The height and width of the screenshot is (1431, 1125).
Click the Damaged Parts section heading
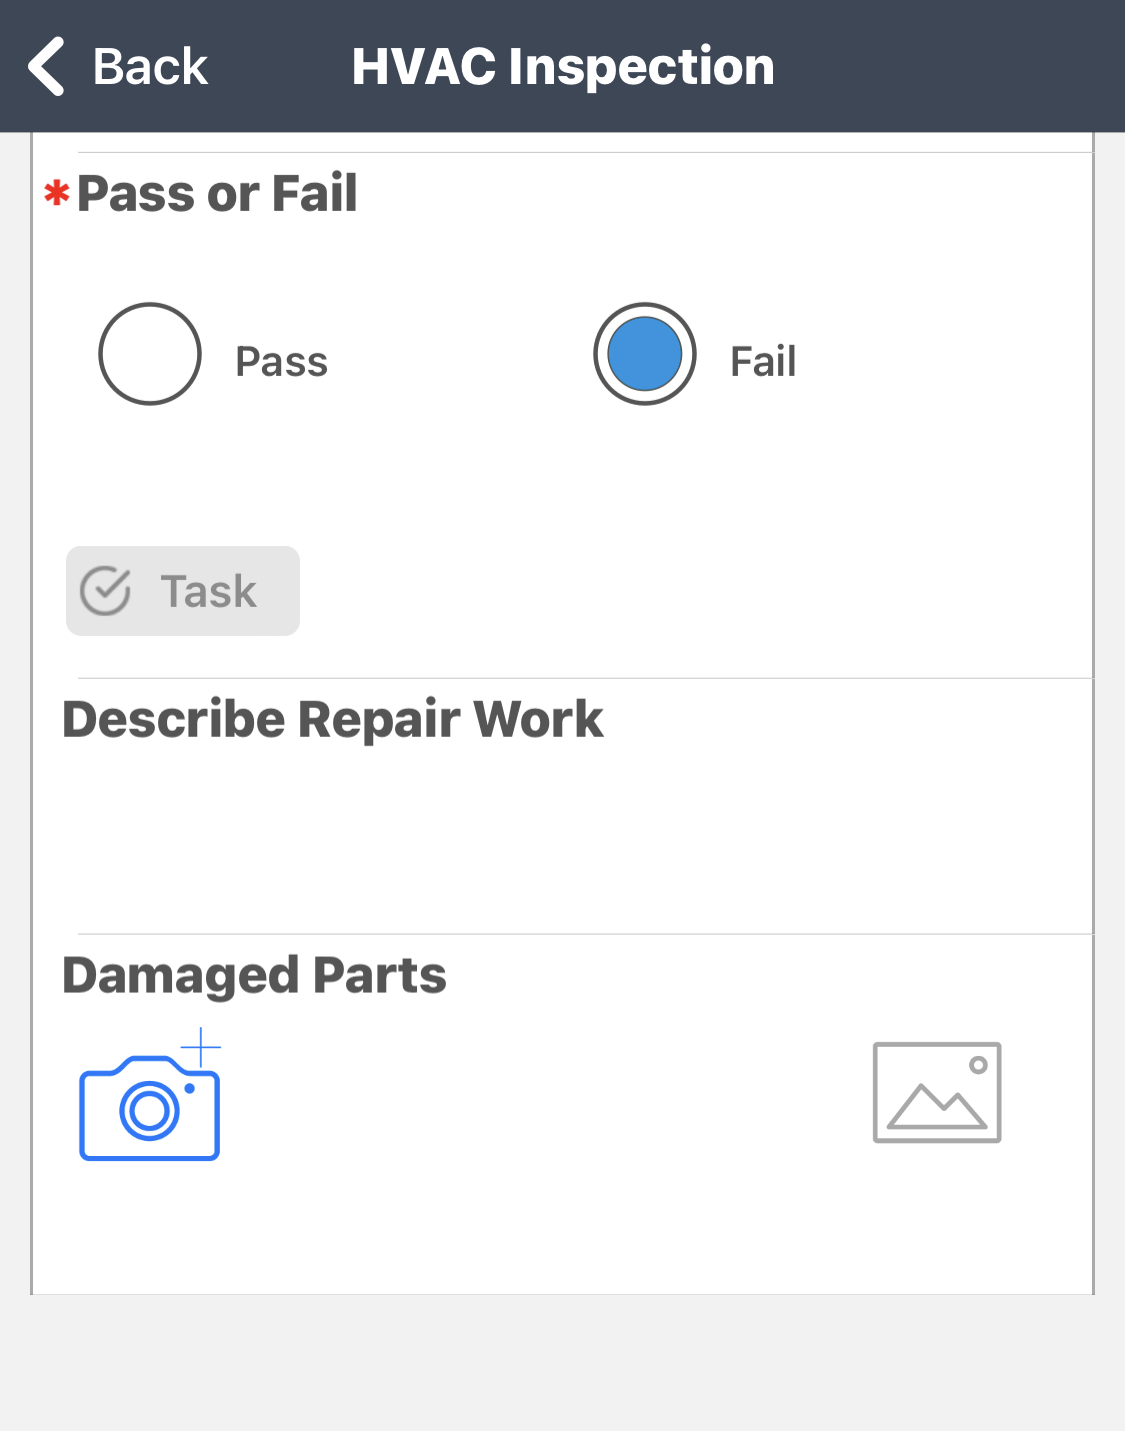pos(254,975)
